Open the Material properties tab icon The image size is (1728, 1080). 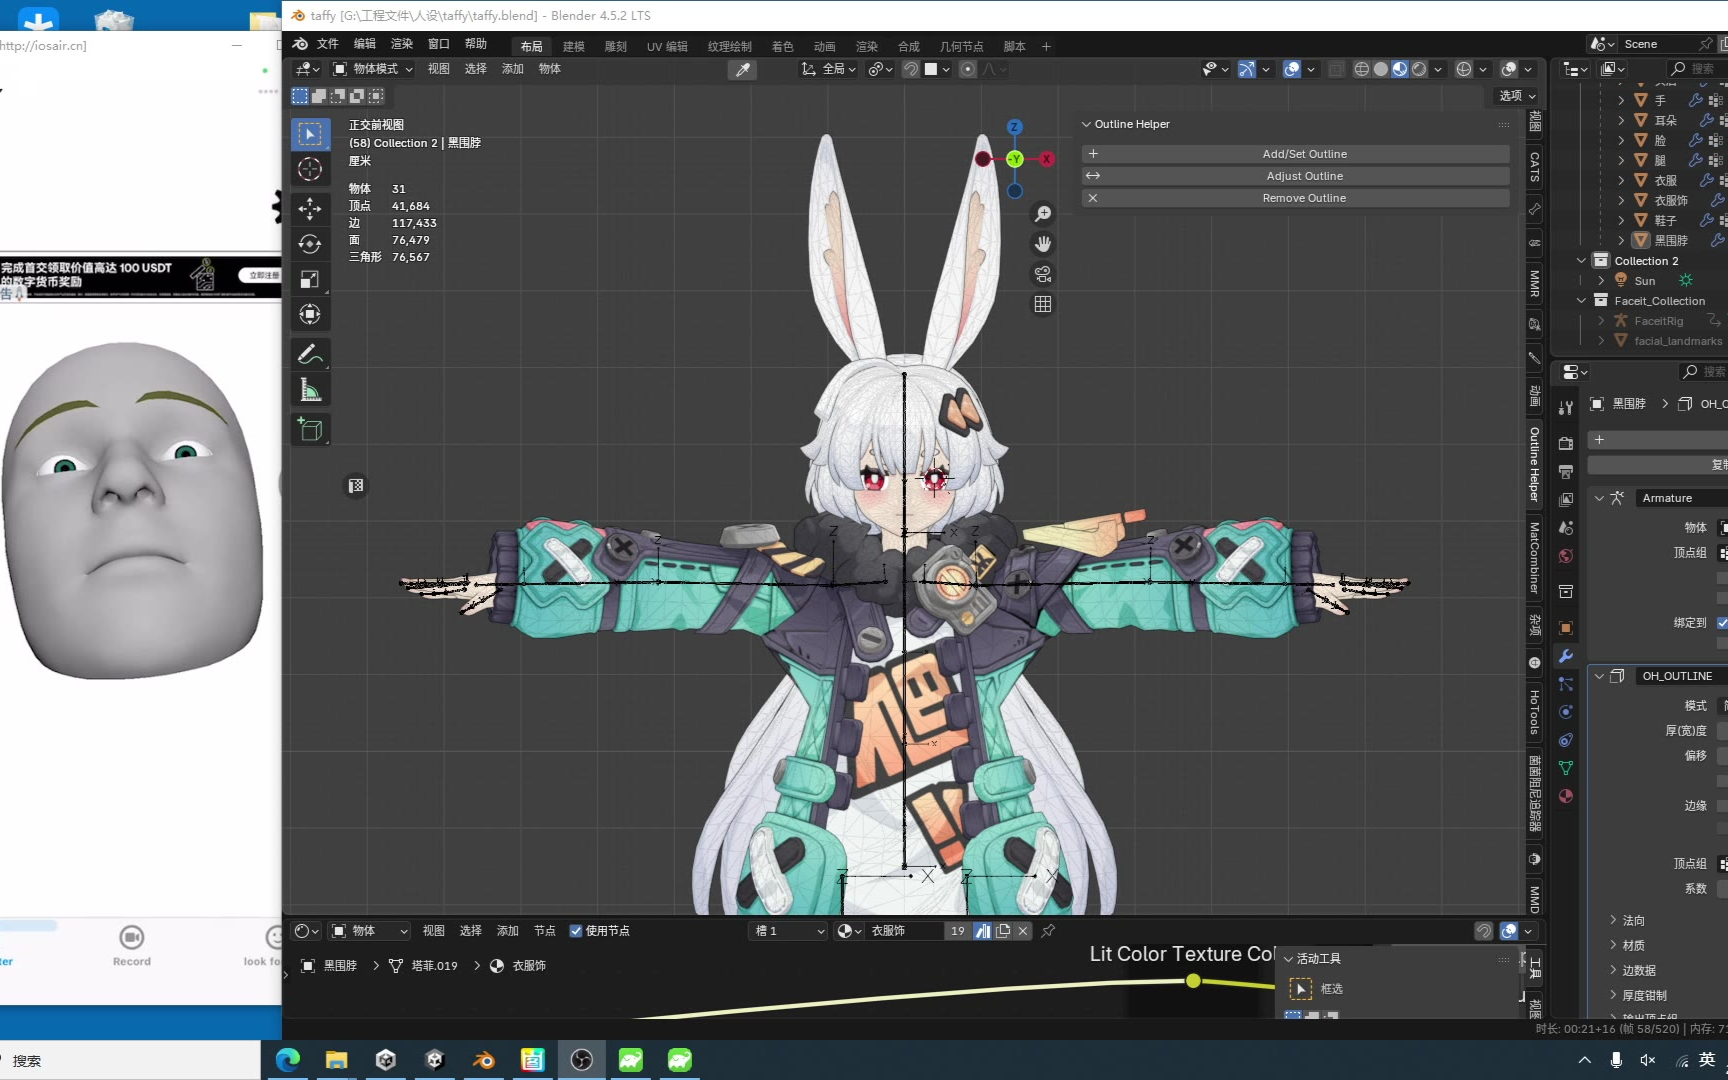click(1566, 796)
